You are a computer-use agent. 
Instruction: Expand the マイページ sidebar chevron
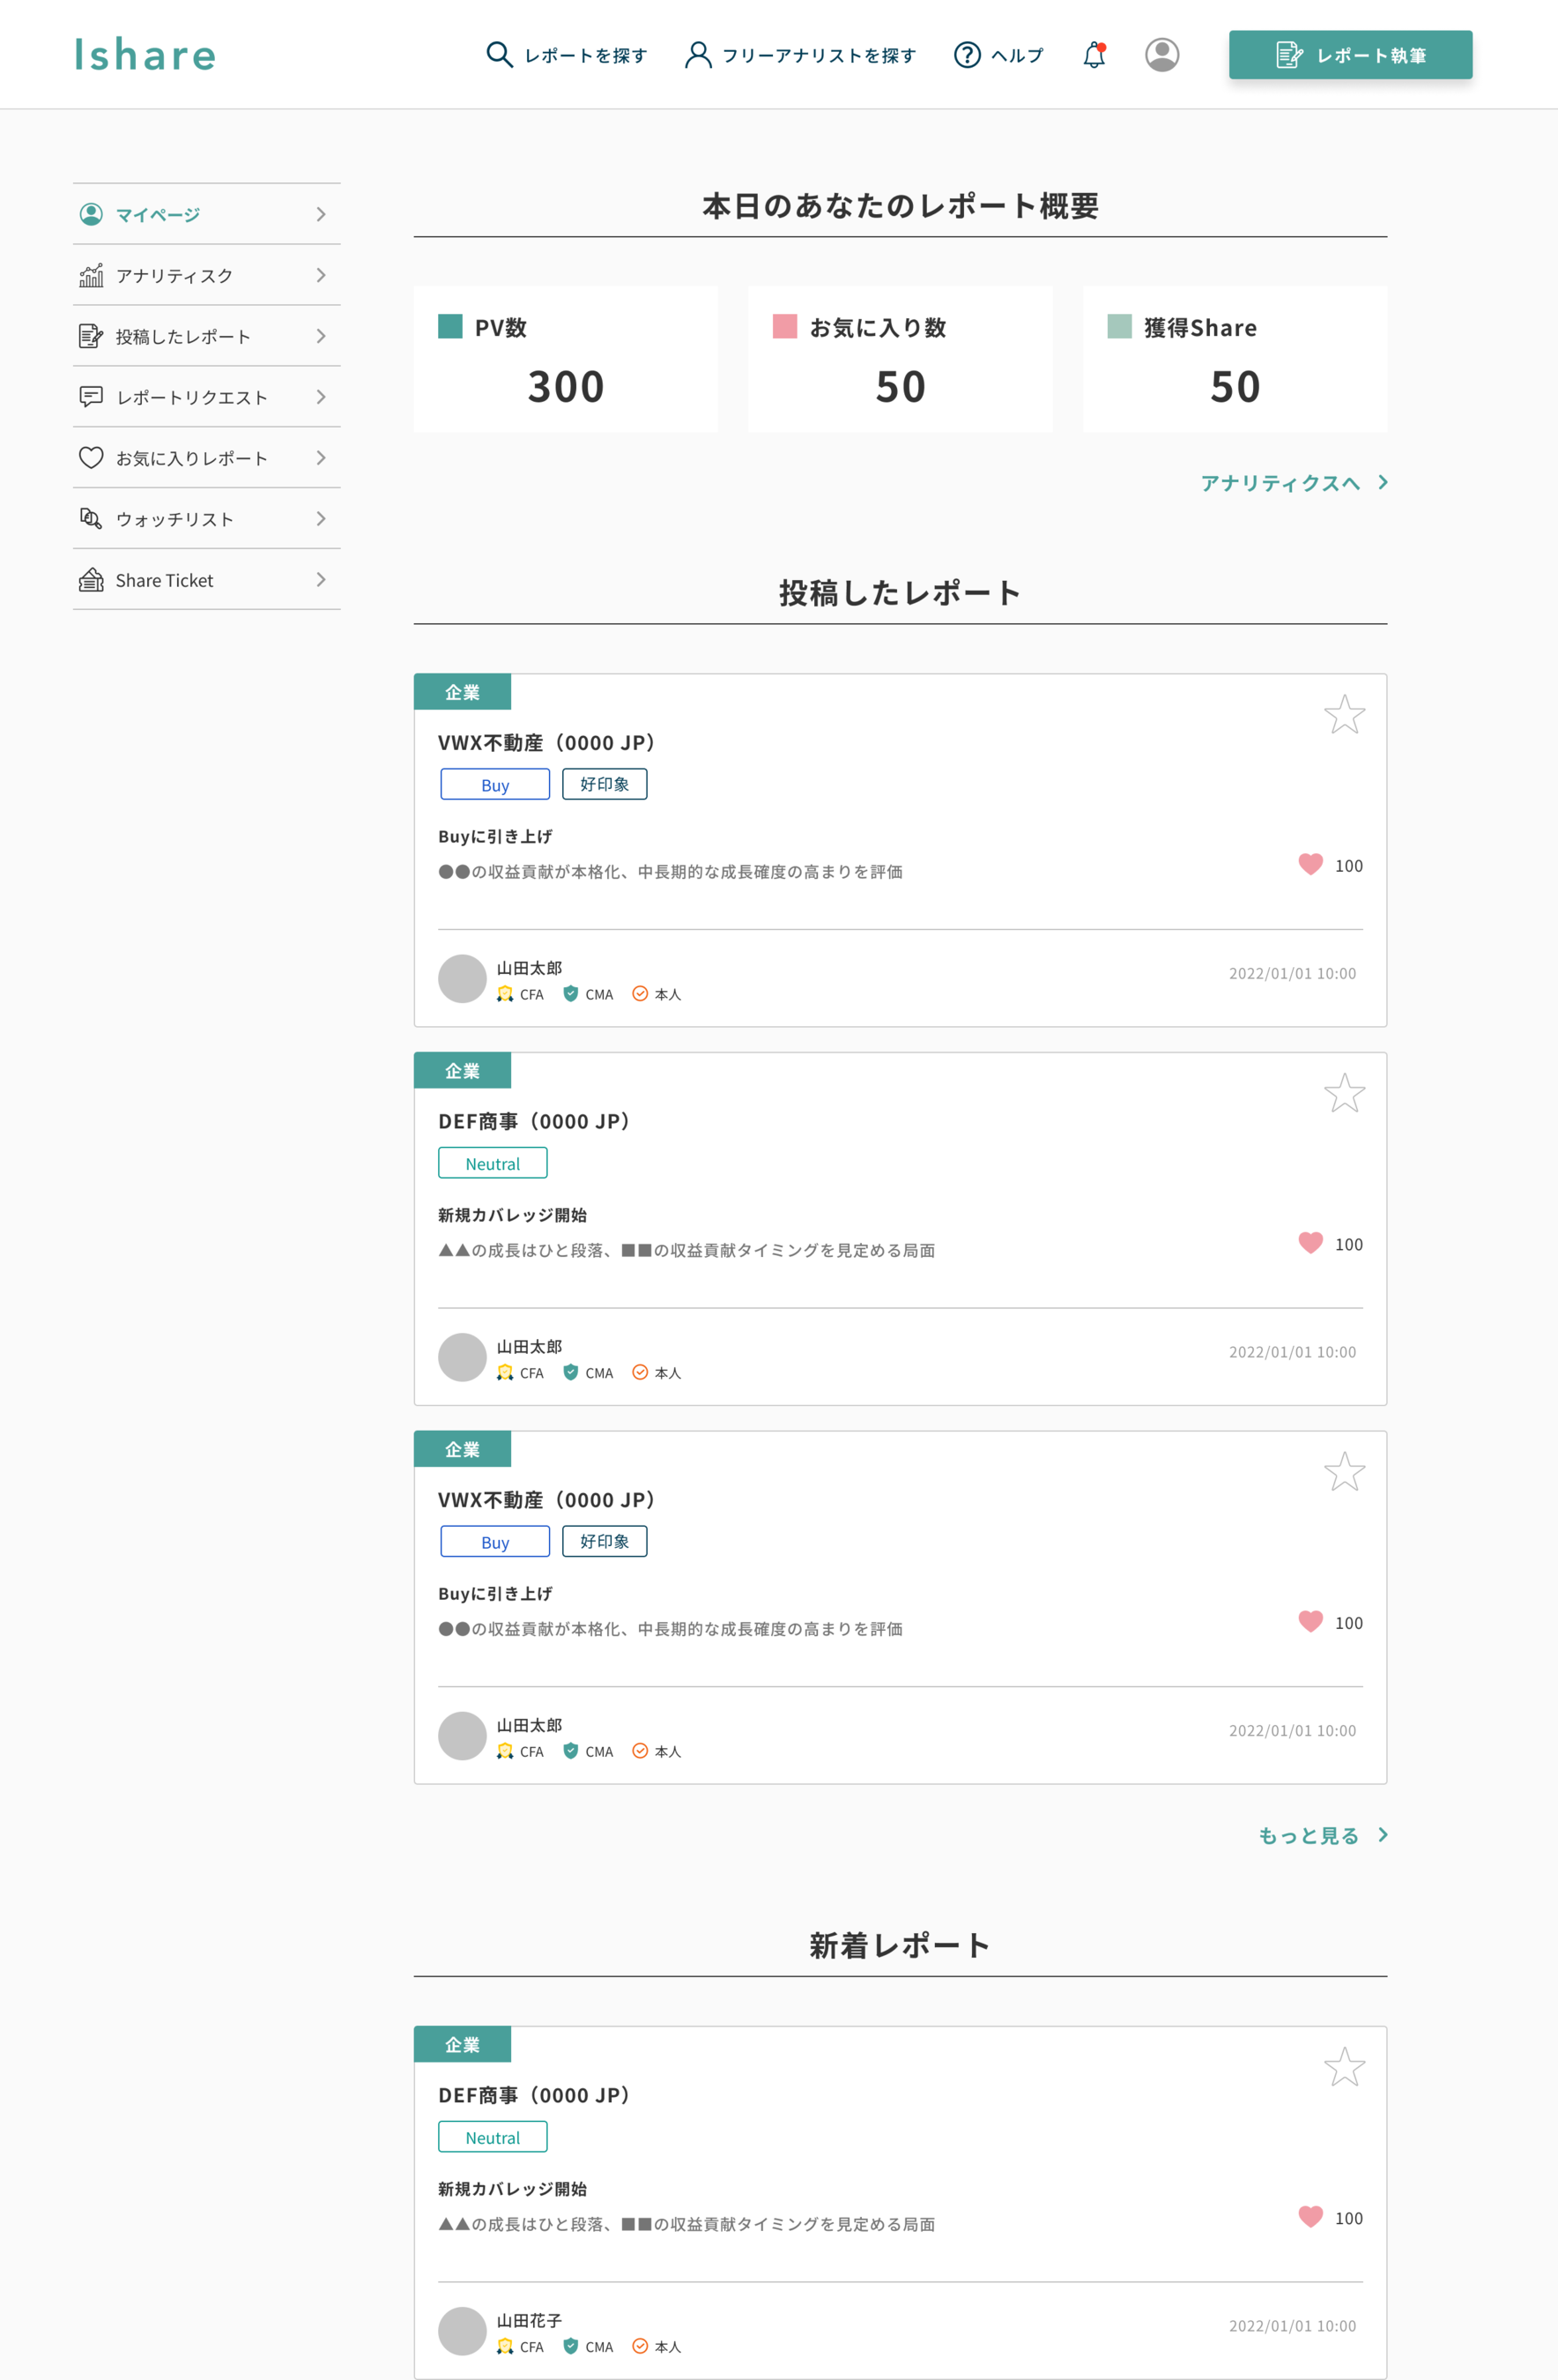[321, 214]
